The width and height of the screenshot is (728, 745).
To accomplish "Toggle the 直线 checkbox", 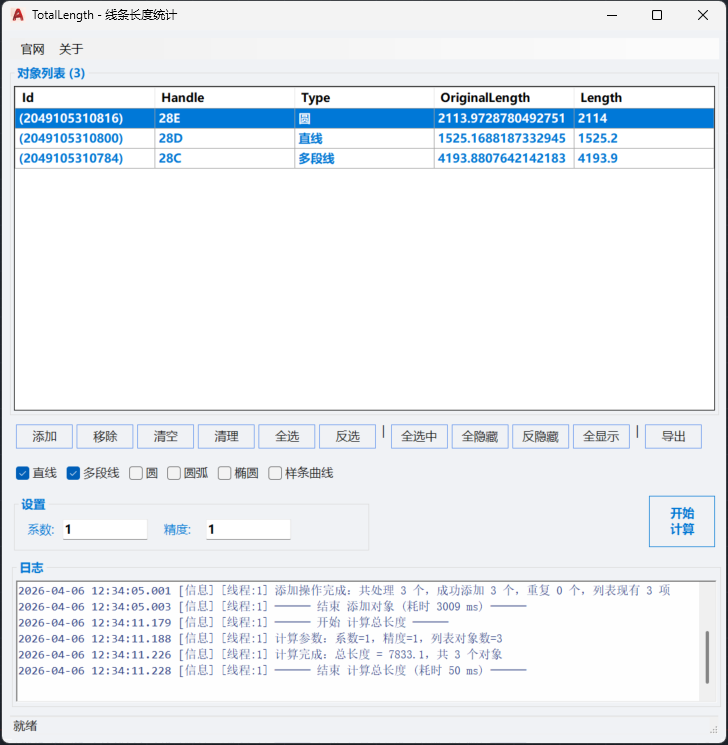I will [x=23, y=473].
